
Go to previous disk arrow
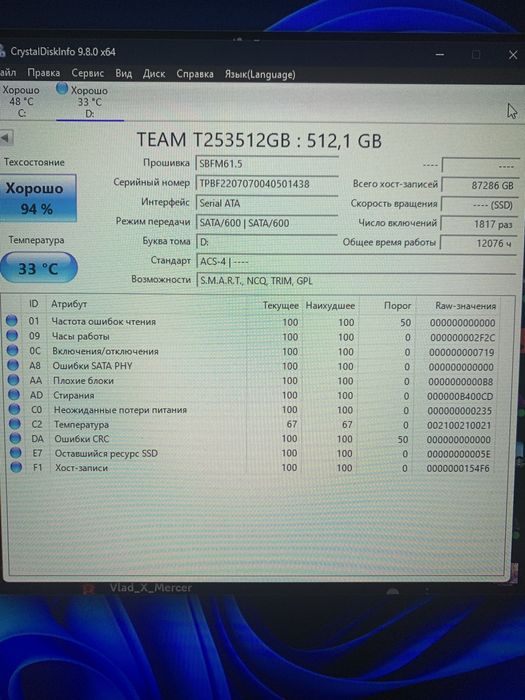(6, 138)
